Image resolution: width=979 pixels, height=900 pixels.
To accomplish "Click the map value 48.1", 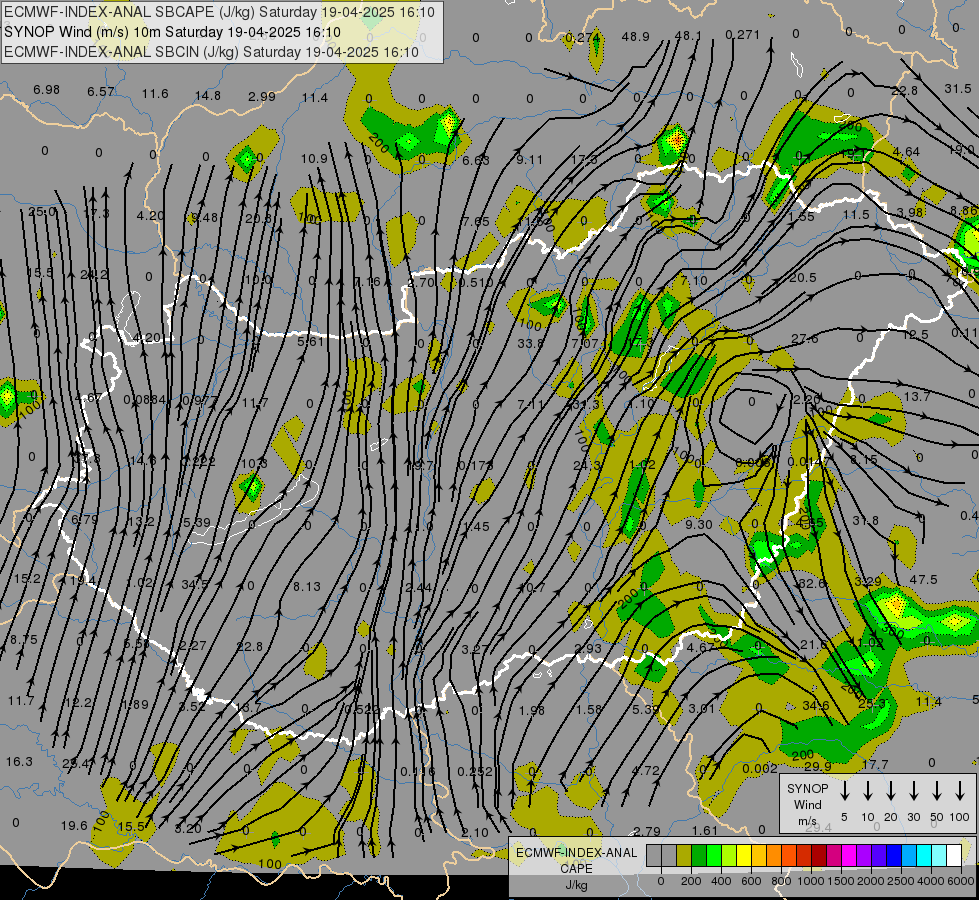I will pyautogui.click(x=688, y=36).
